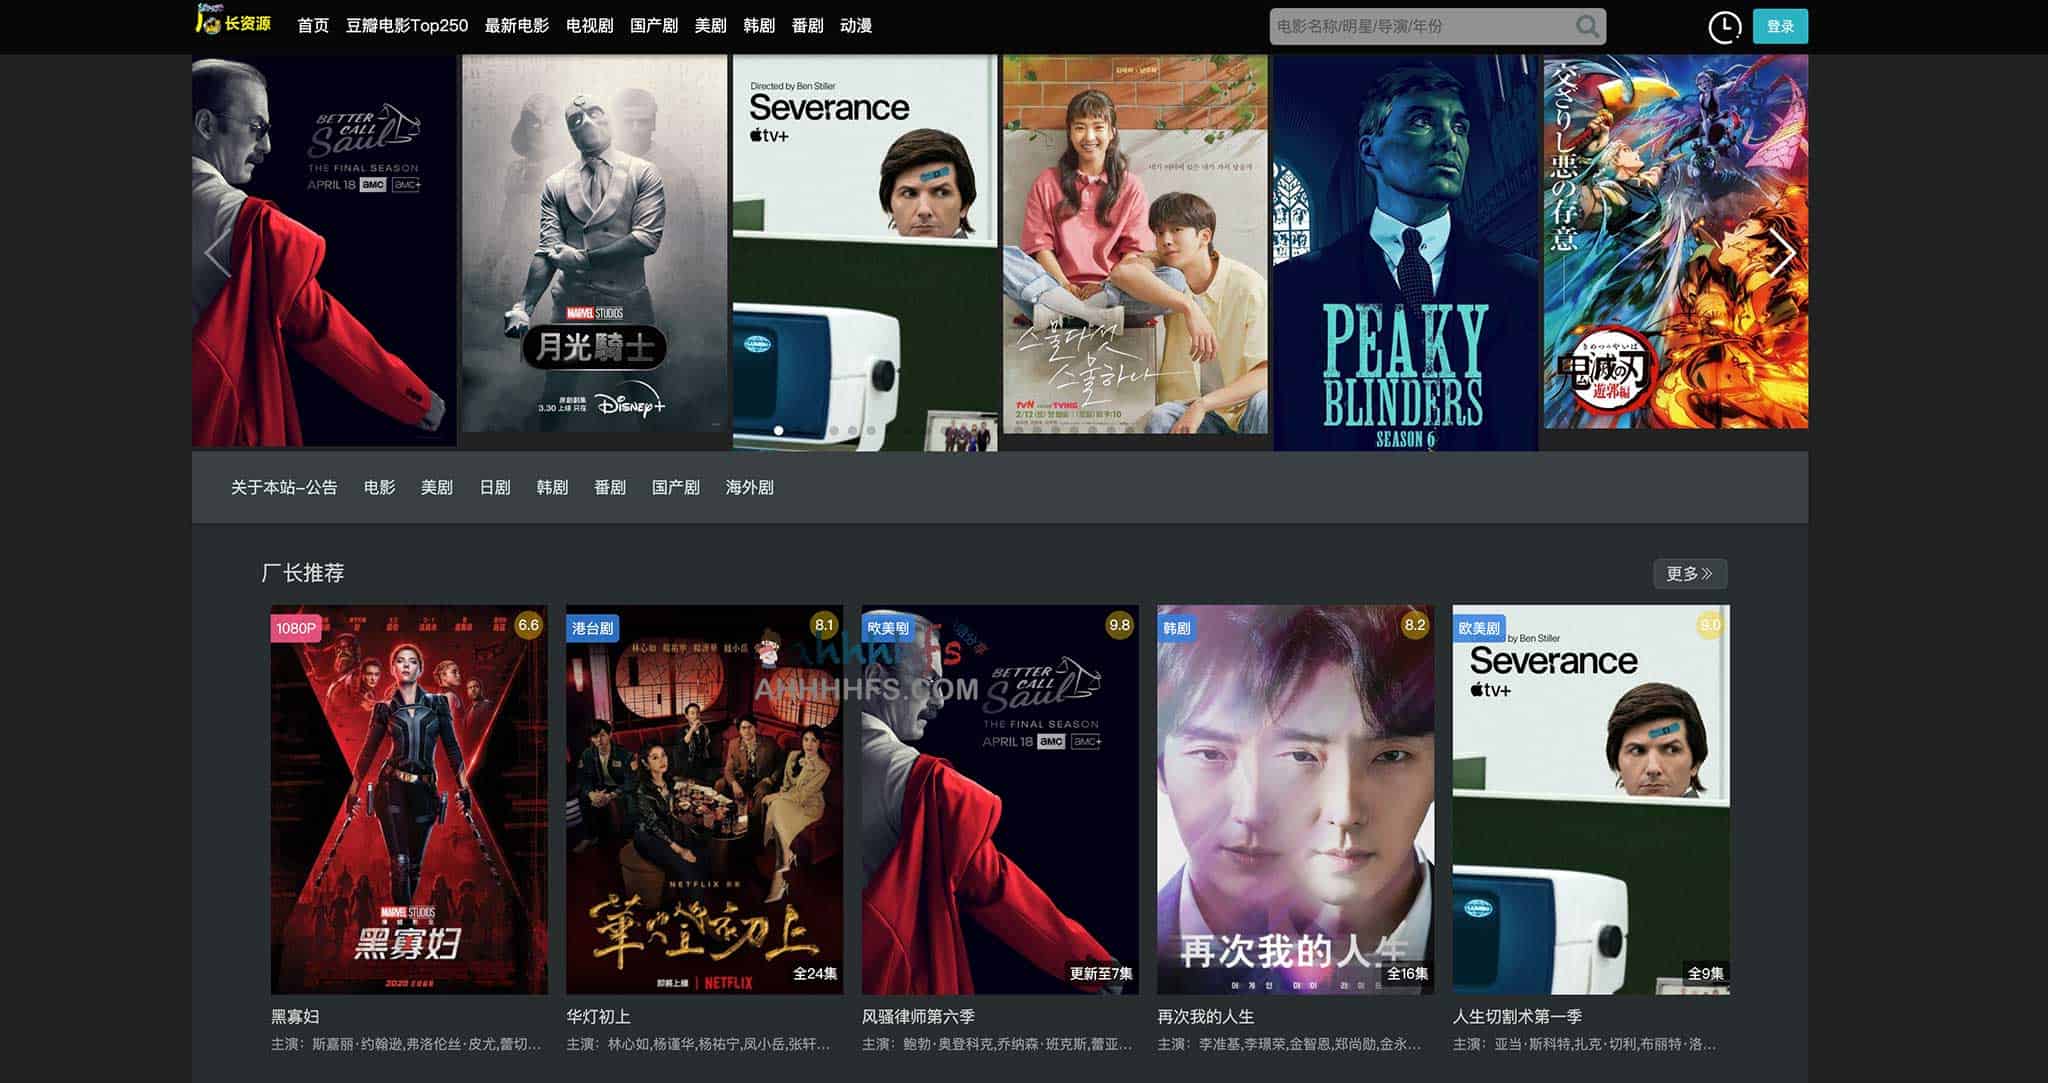
Task: Open watch history via the clock icon
Action: pyautogui.click(x=1724, y=27)
